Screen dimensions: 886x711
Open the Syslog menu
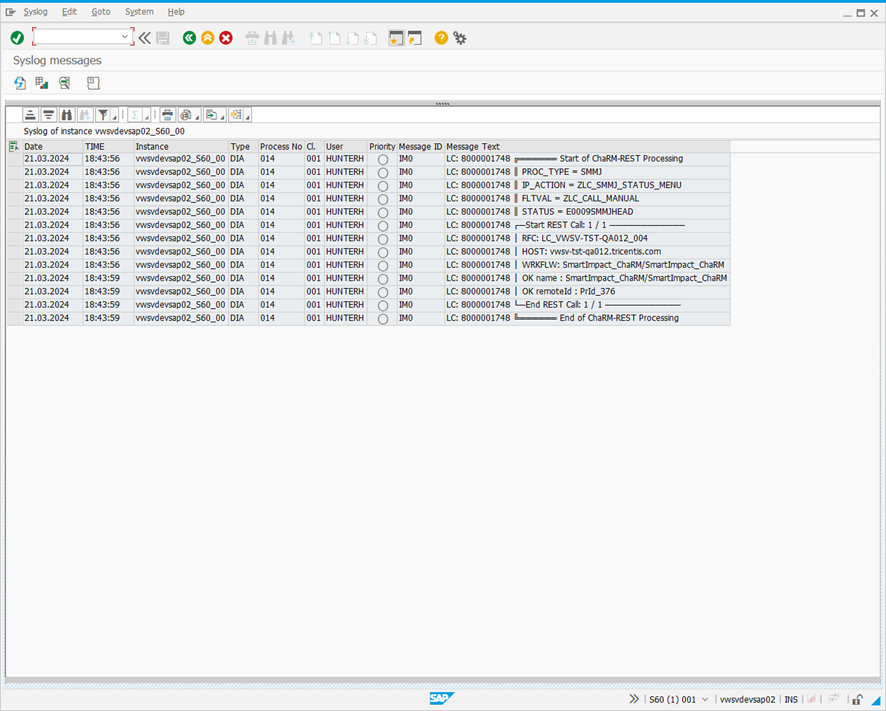pyautogui.click(x=35, y=11)
